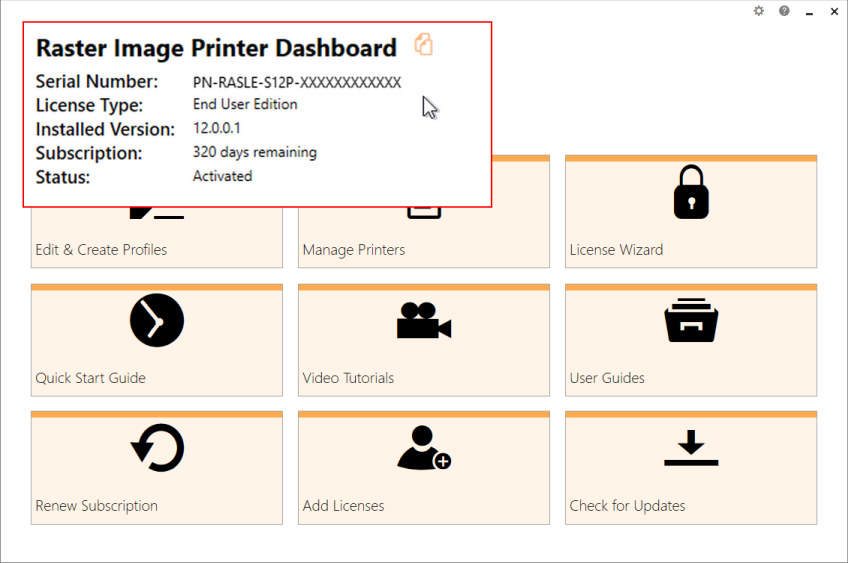Click installed version 12.0.0.1
This screenshot has width=848, height=563.
(216, 128)
